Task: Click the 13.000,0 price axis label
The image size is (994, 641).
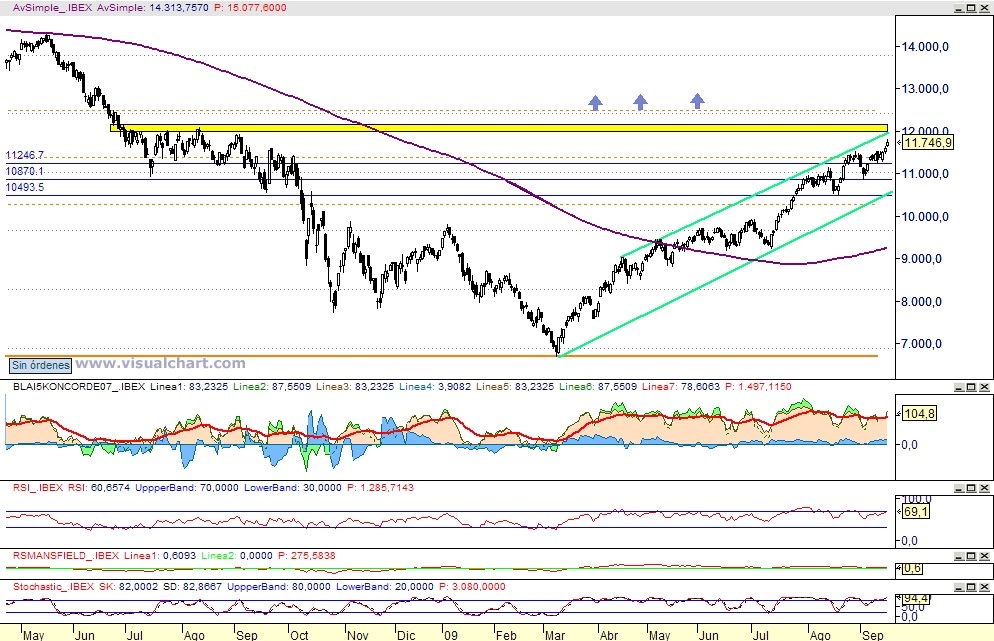Action: pyautogui.click(x=925, y=89)
